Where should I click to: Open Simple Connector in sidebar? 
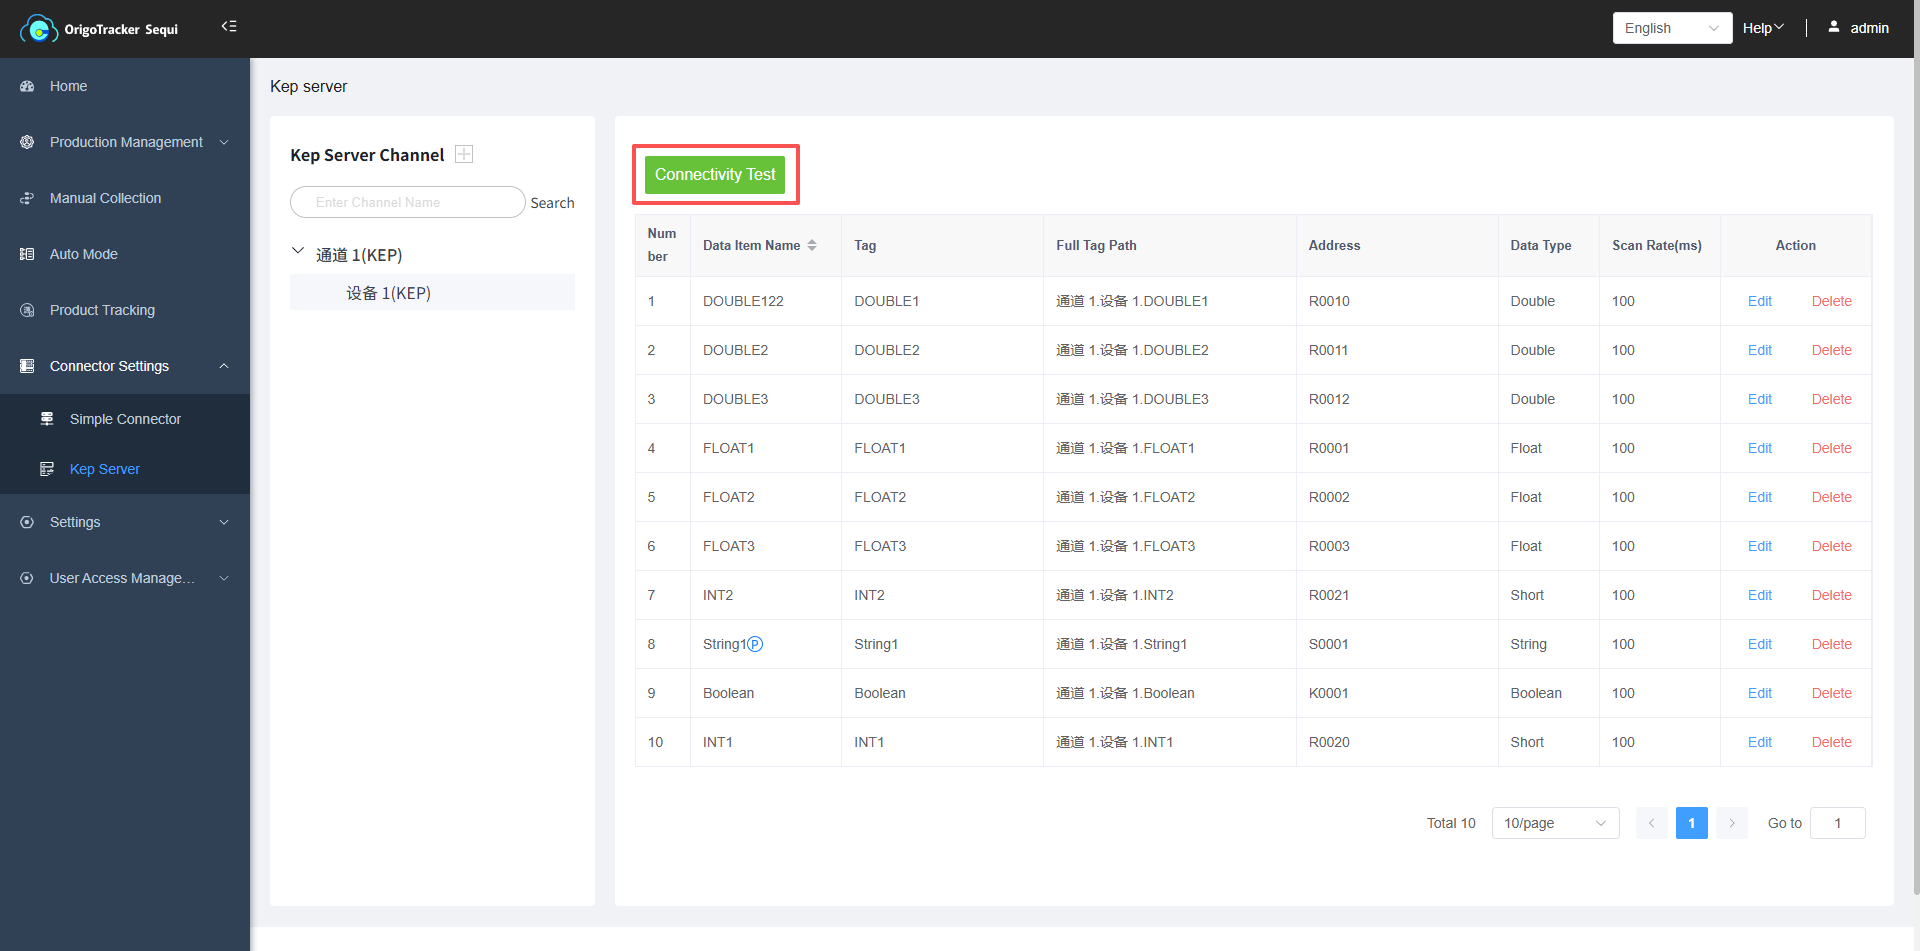125,419
